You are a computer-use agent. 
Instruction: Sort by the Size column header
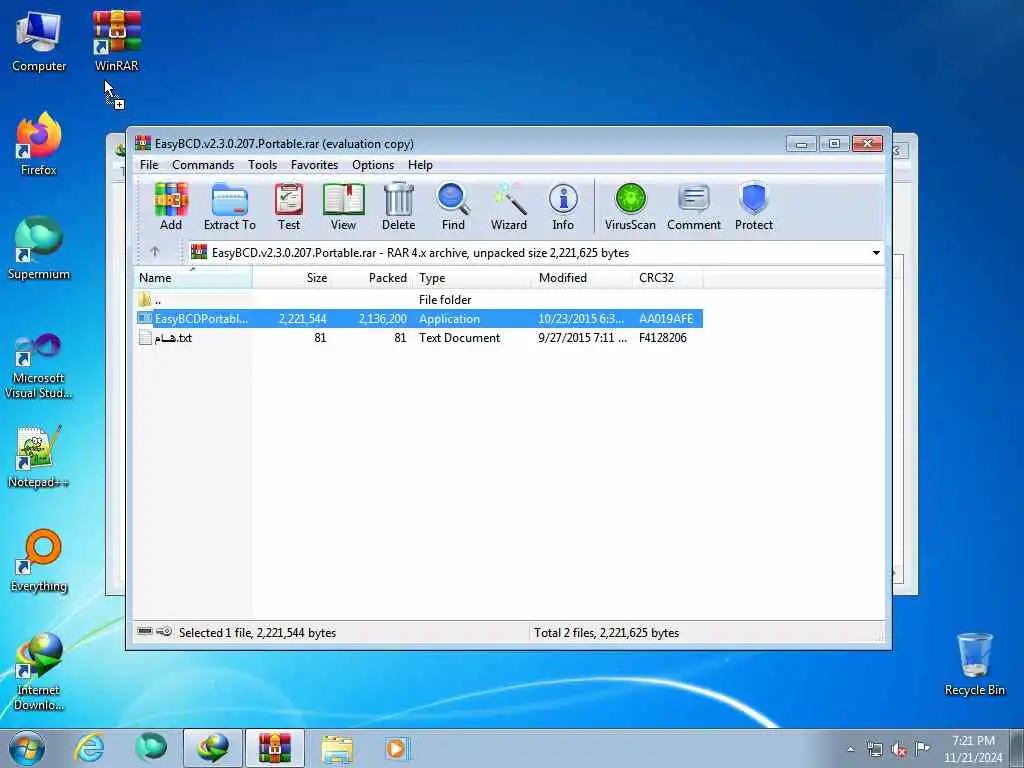tap(292, 278)
